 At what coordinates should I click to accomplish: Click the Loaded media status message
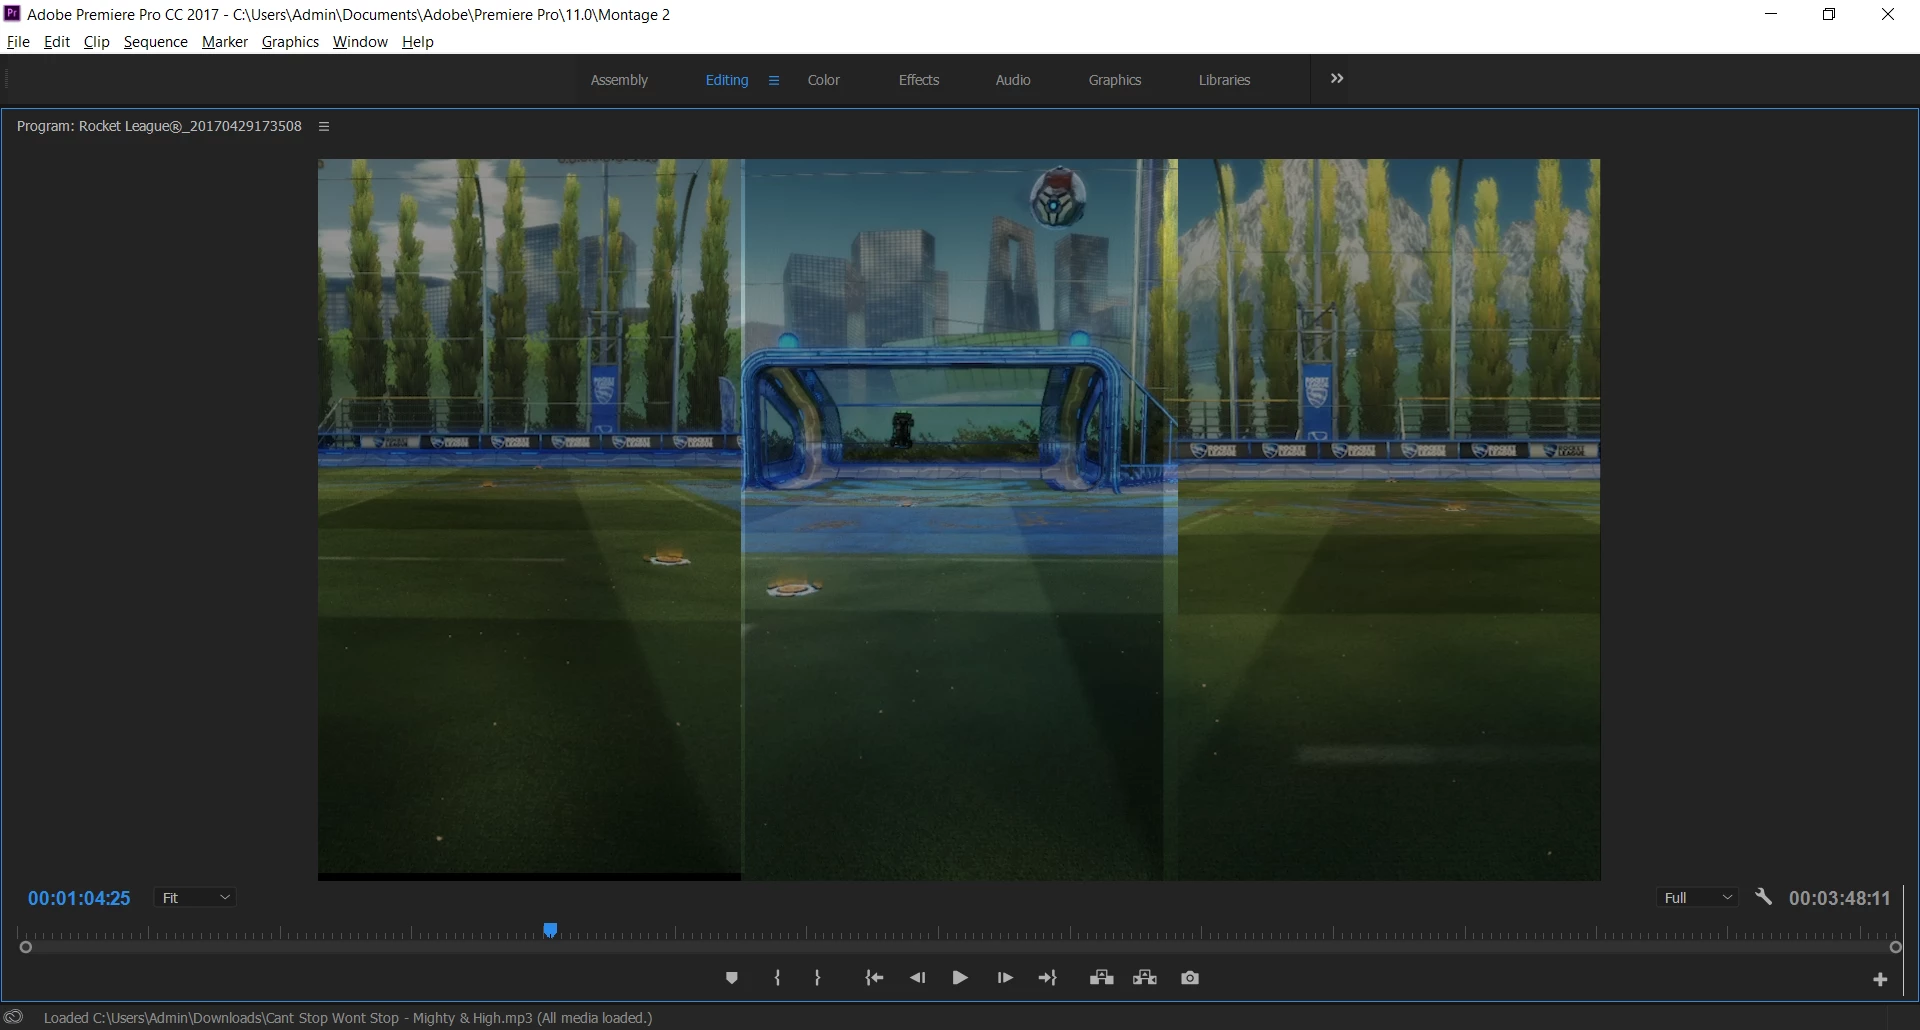coord(348,1018)
